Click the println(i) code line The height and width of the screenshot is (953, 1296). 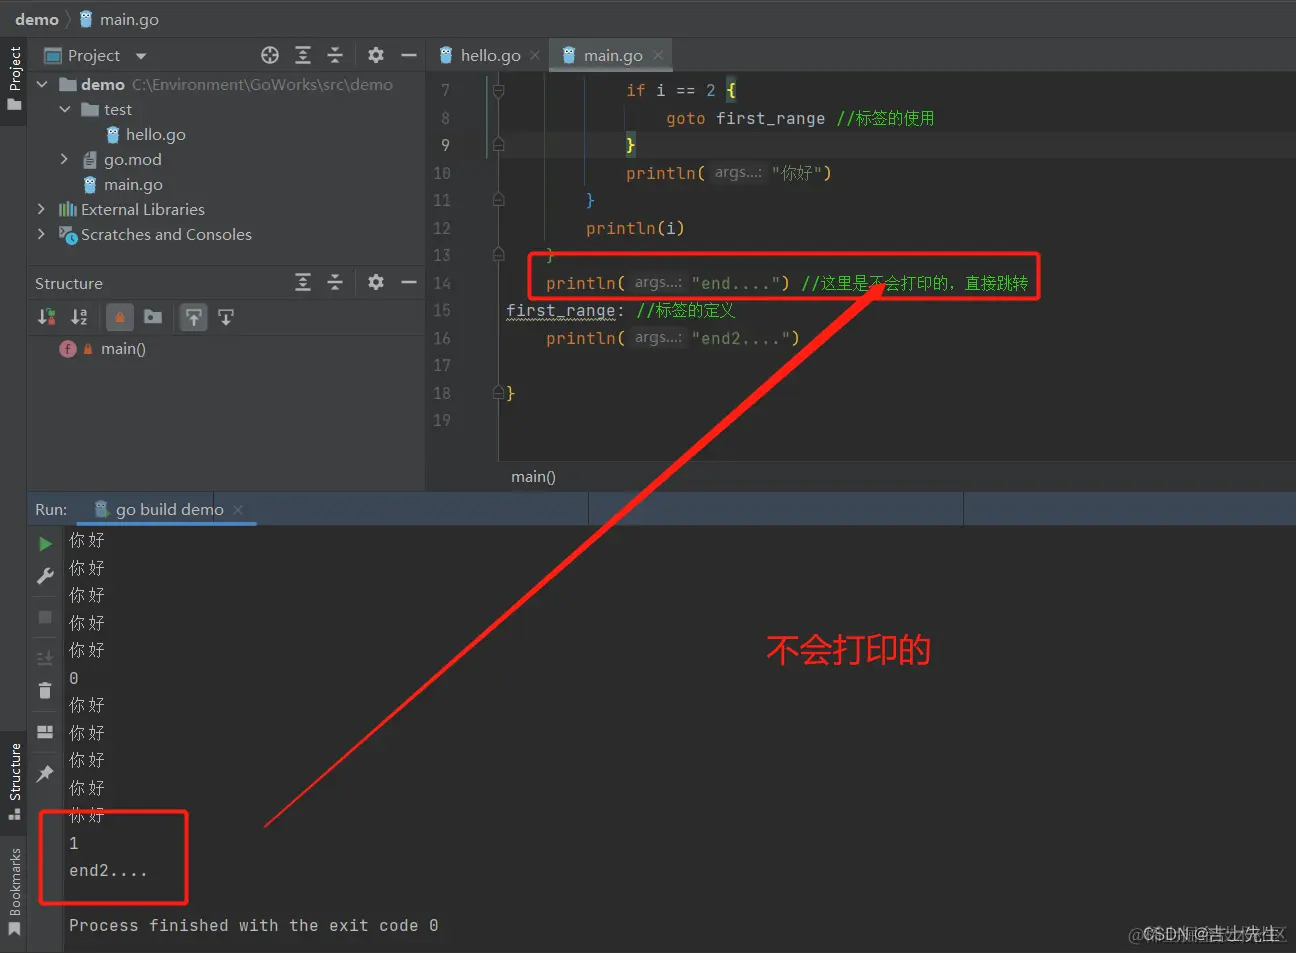tap(635, 228)
